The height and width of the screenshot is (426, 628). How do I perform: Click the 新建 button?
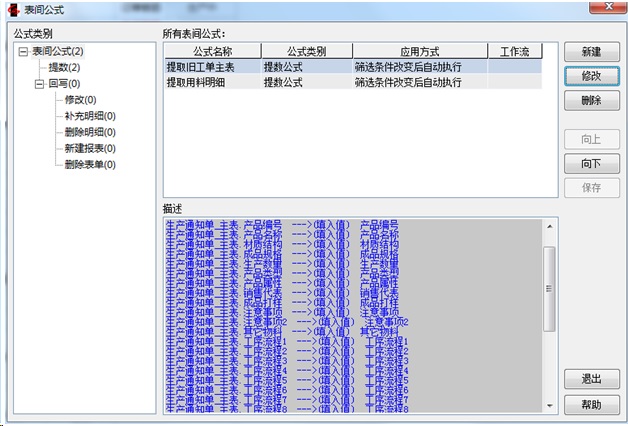coord(590,52)
